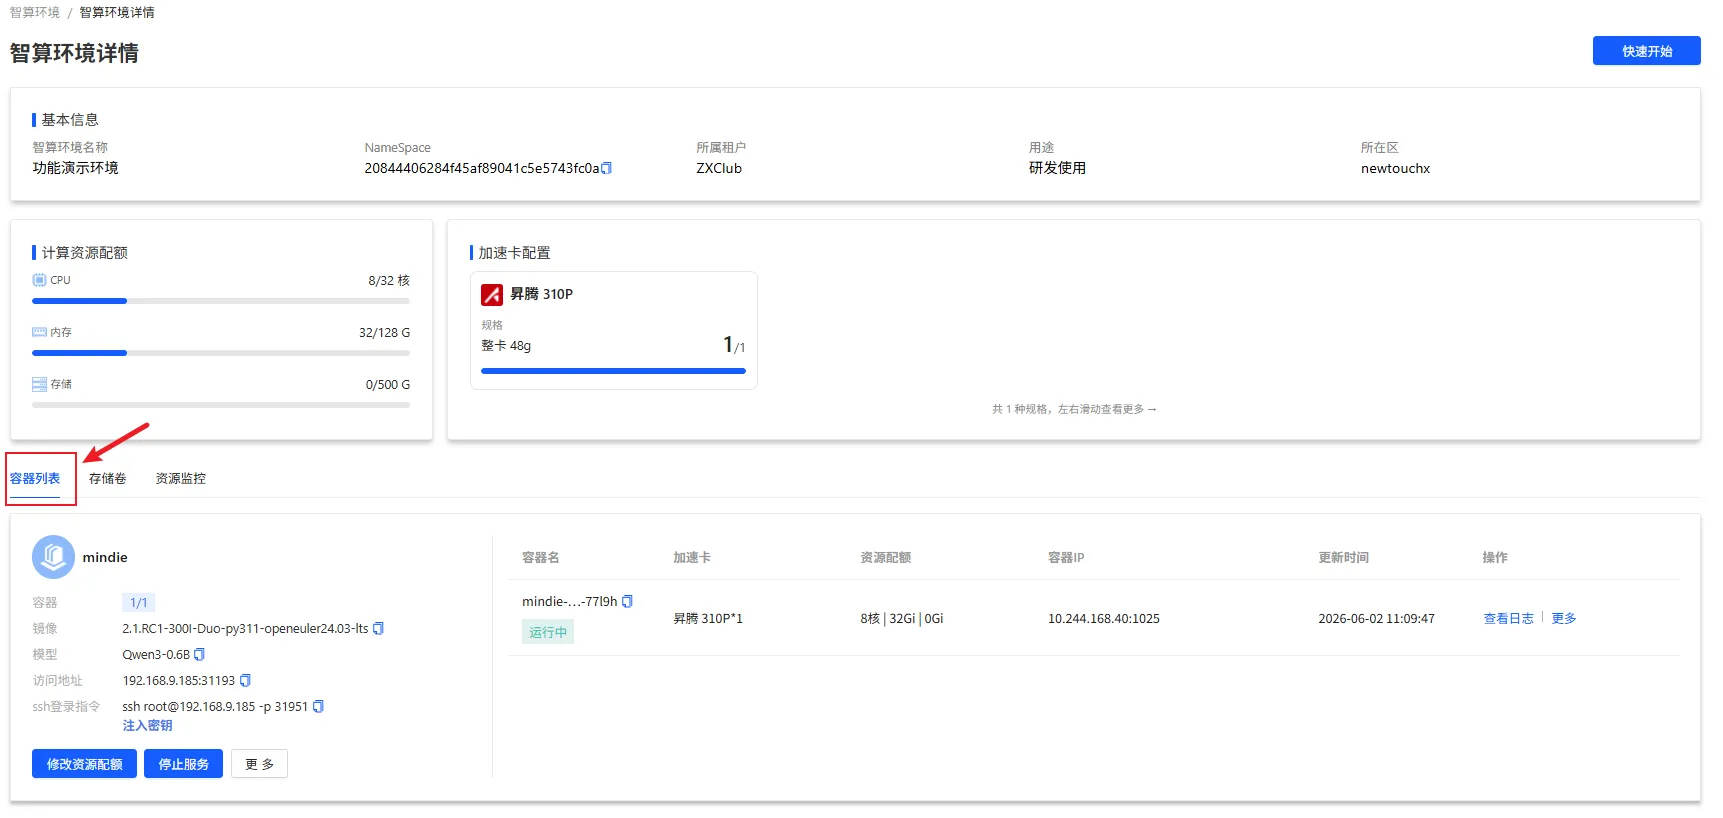The image size is (1723, 818).
Task: Copy the mindie image name
Action: 378,629
